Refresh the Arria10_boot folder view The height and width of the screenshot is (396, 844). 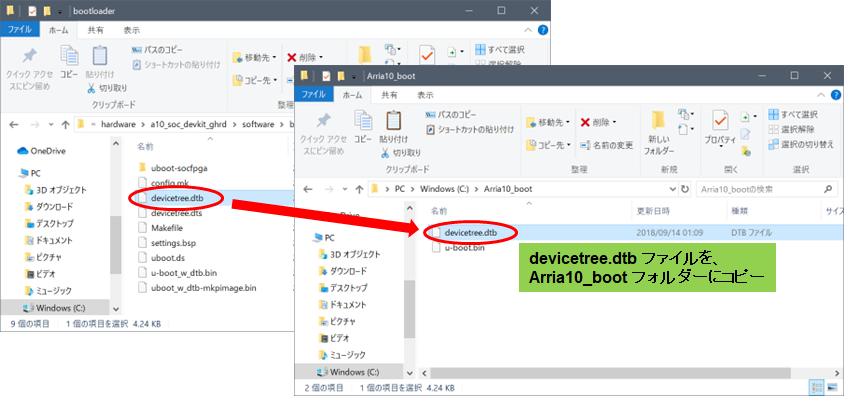click(x=685, y=189)
